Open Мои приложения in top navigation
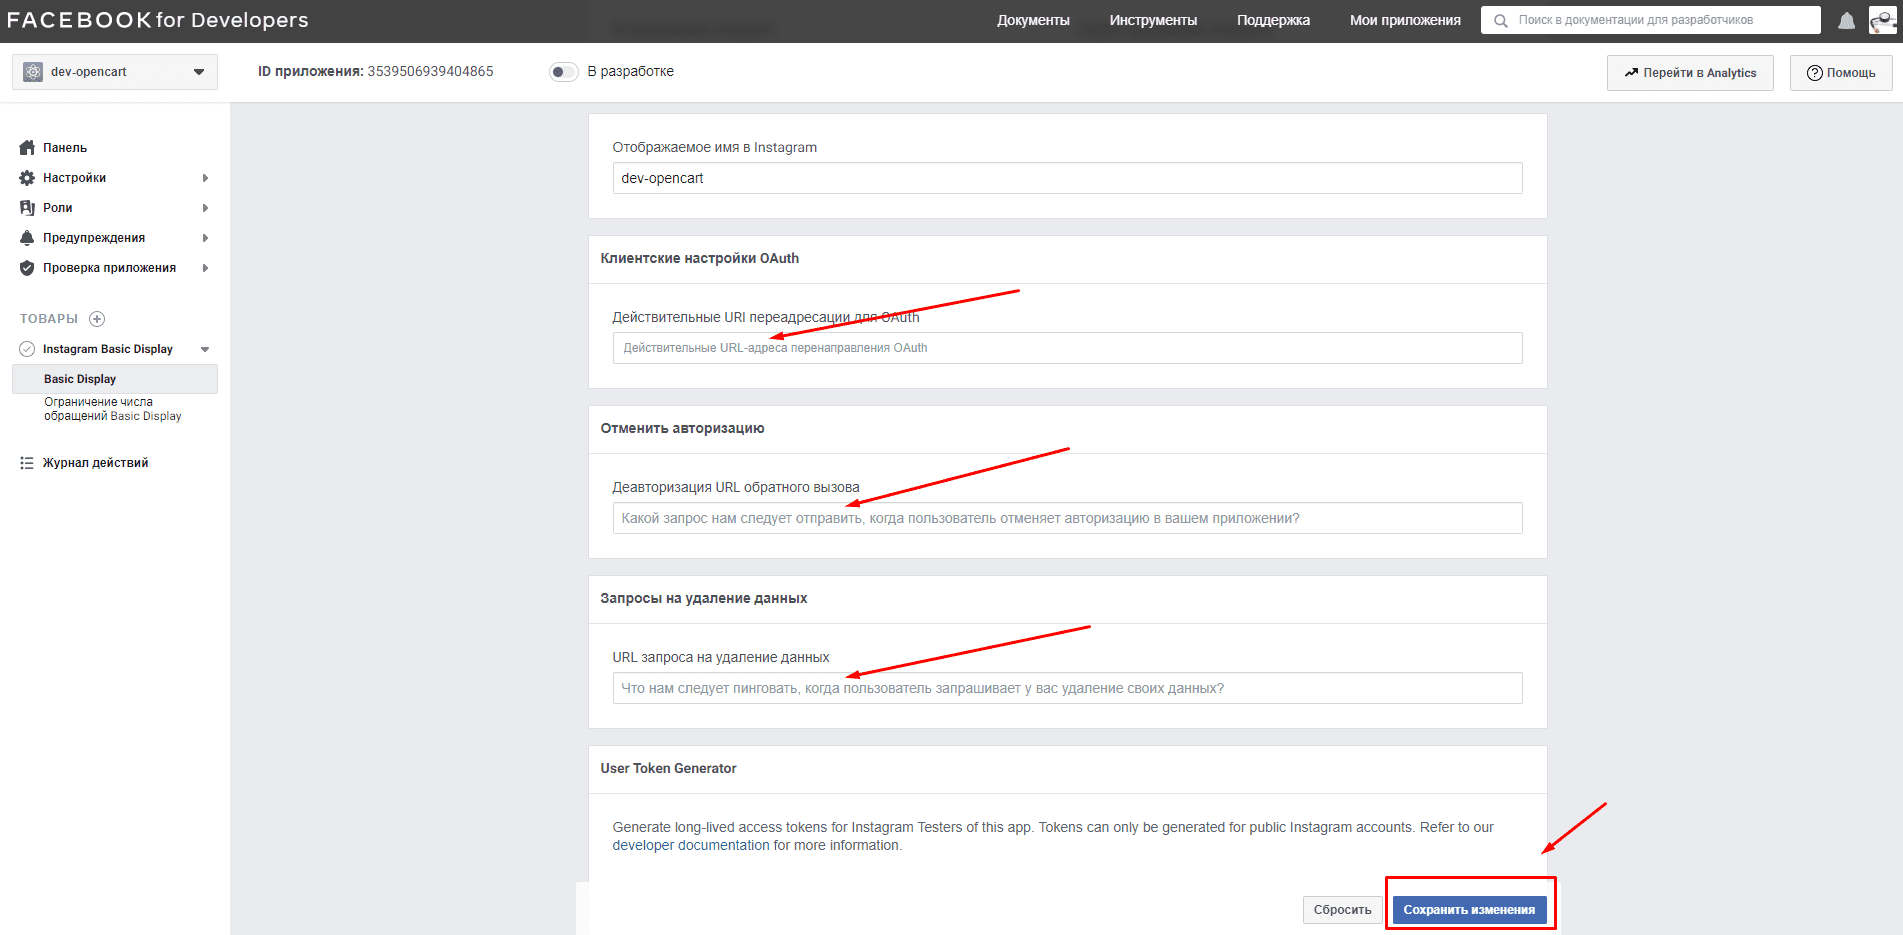 pyautogui.click(x=1405, y=20)
